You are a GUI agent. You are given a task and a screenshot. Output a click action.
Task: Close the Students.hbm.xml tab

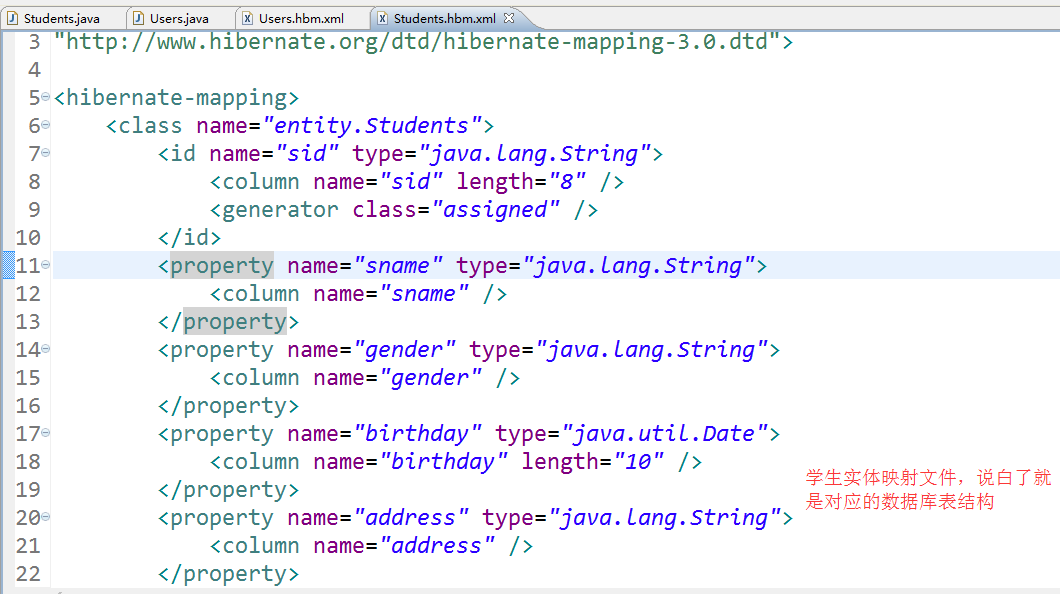(509, 18)
